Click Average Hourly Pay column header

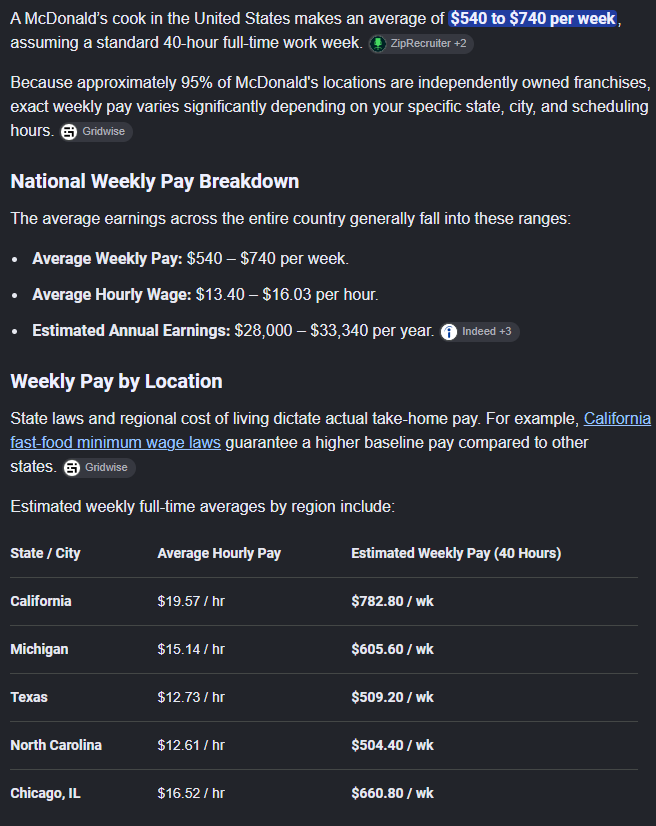click(x=219, y=554)
